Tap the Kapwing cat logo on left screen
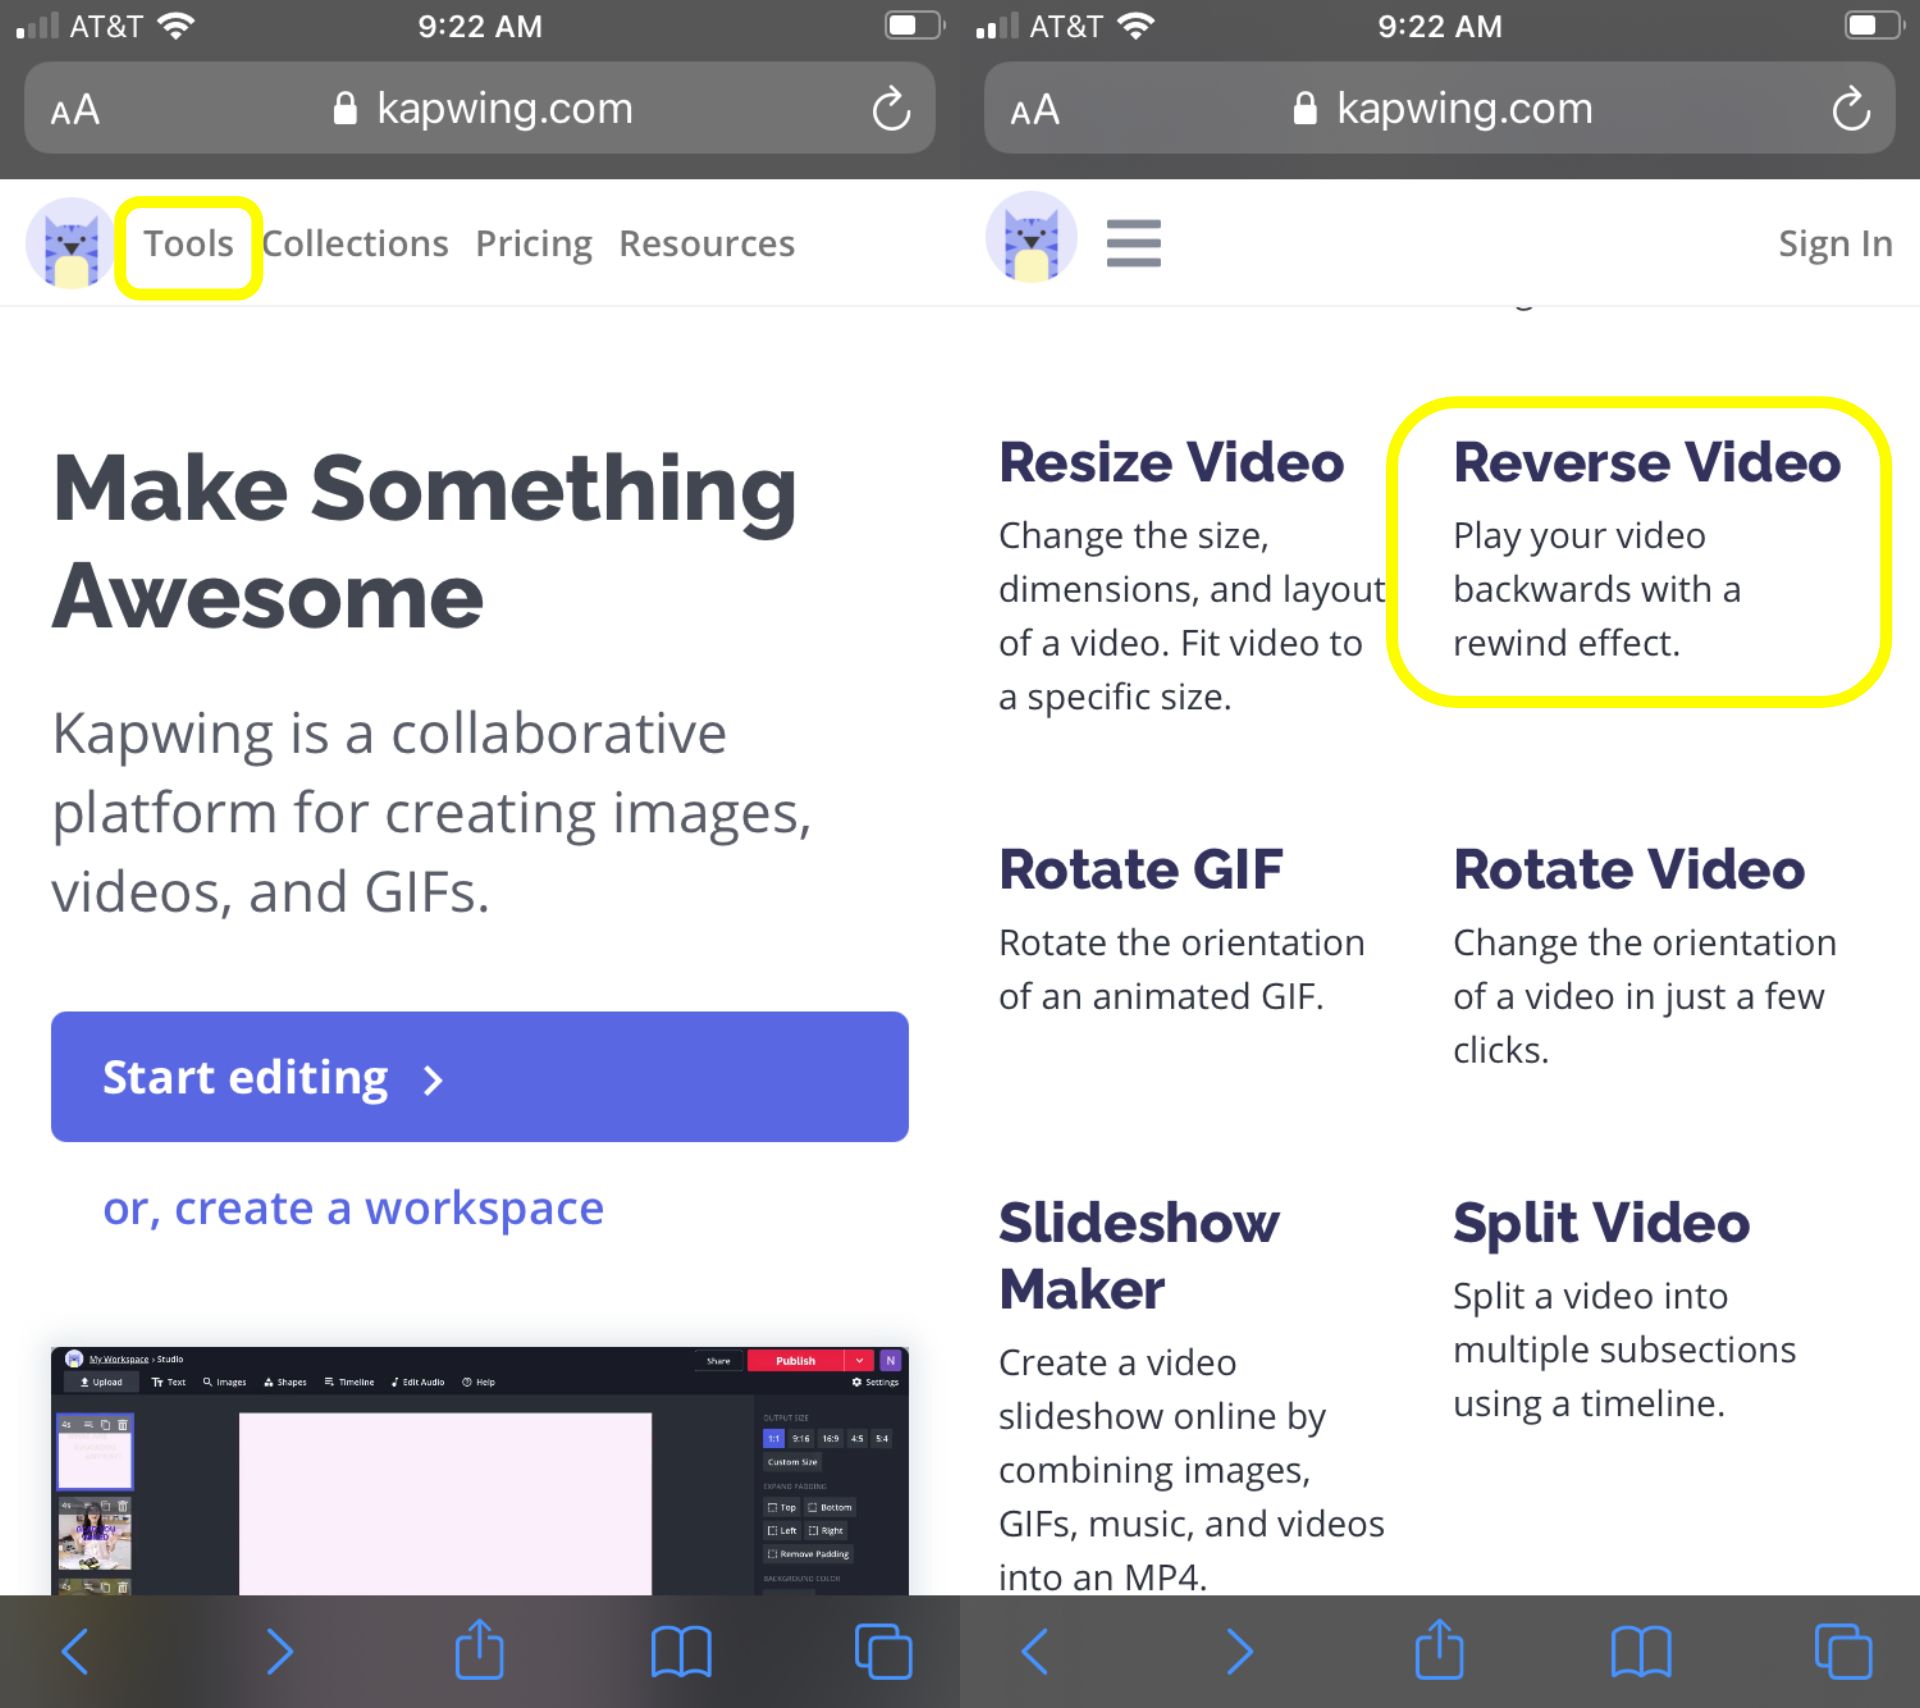This screenshot has height=1708, width=1920. click(69, 243)
